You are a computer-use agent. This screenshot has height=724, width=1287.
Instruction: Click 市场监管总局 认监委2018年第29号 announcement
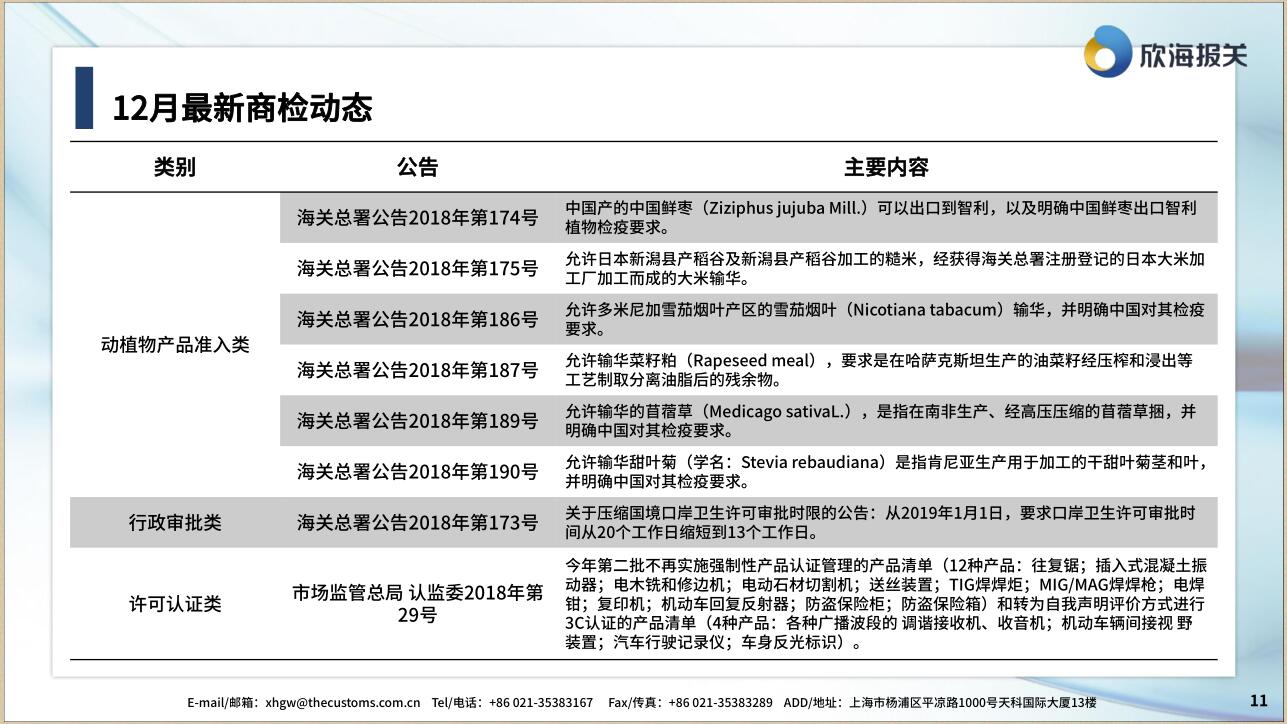point(417,603)
